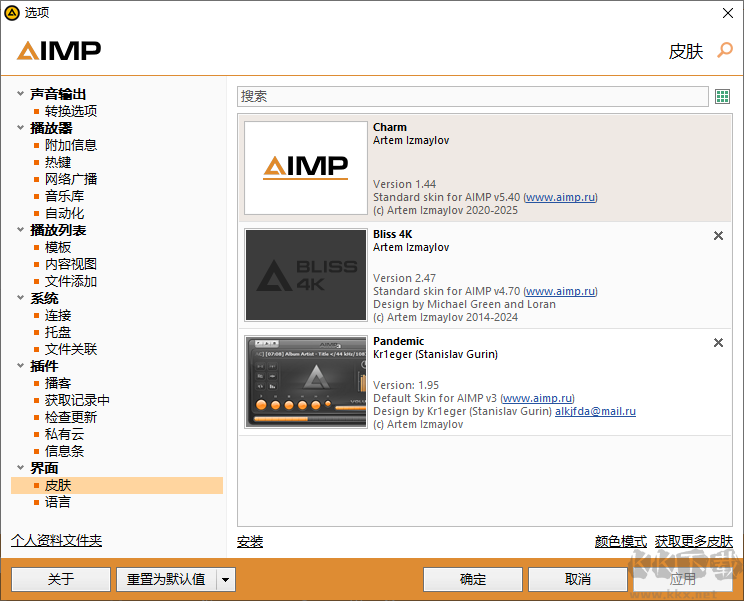
Task: Click the AIMP logo in header
Action: 59,51
